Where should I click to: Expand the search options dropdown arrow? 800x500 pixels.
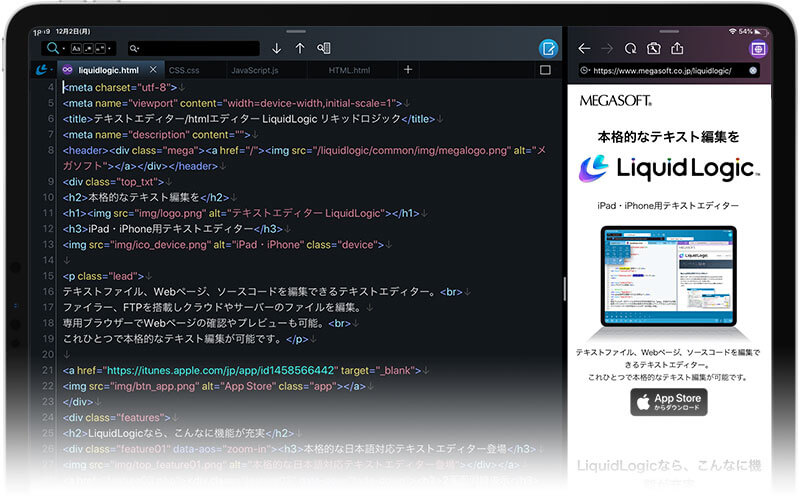(x=110, y=48)
